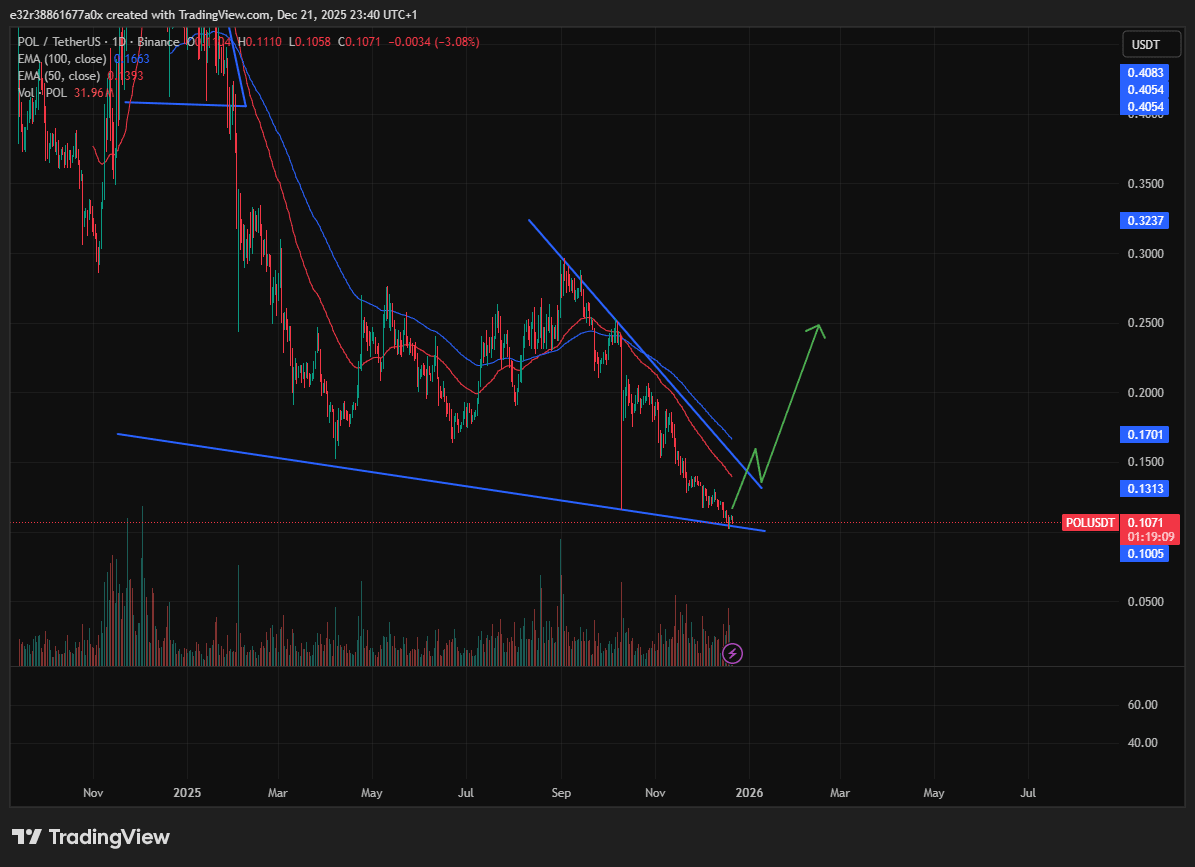Click the EMA (50, close) indicator label
Viewport: 1195px width, 867px height.
pyautogui.click(x=59, y=75)
